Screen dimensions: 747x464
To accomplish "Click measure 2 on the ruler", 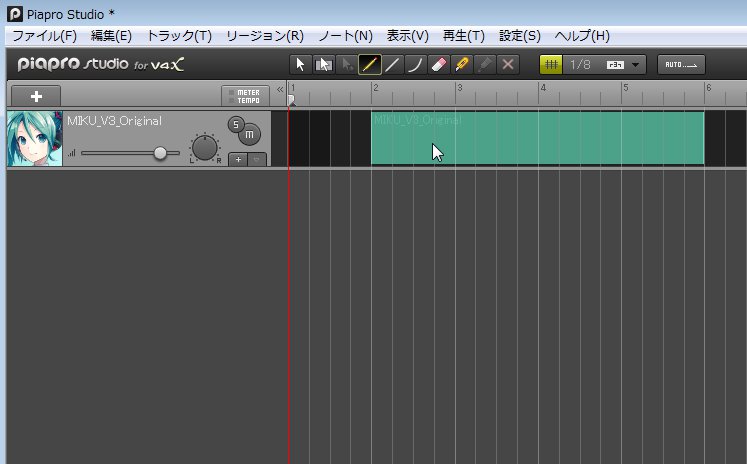I will (376, 88).
